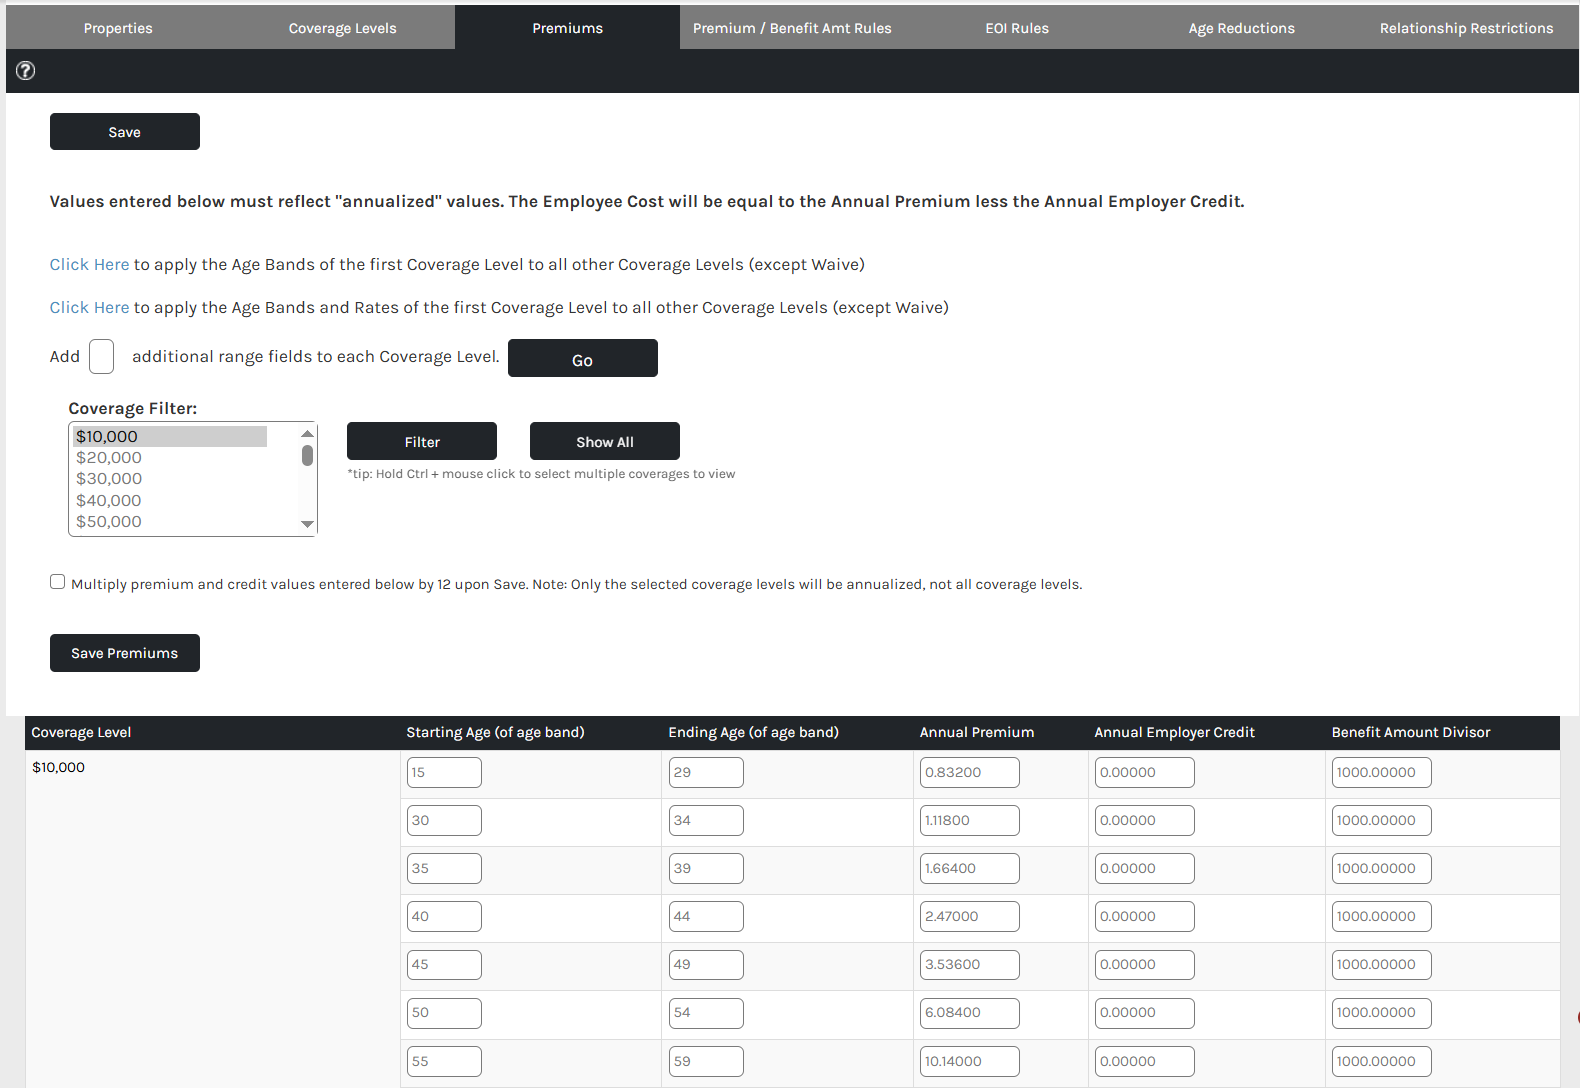Click the Save Premiums button
The width and height of the screenshot is (1580, 1088).
(125, 653)
